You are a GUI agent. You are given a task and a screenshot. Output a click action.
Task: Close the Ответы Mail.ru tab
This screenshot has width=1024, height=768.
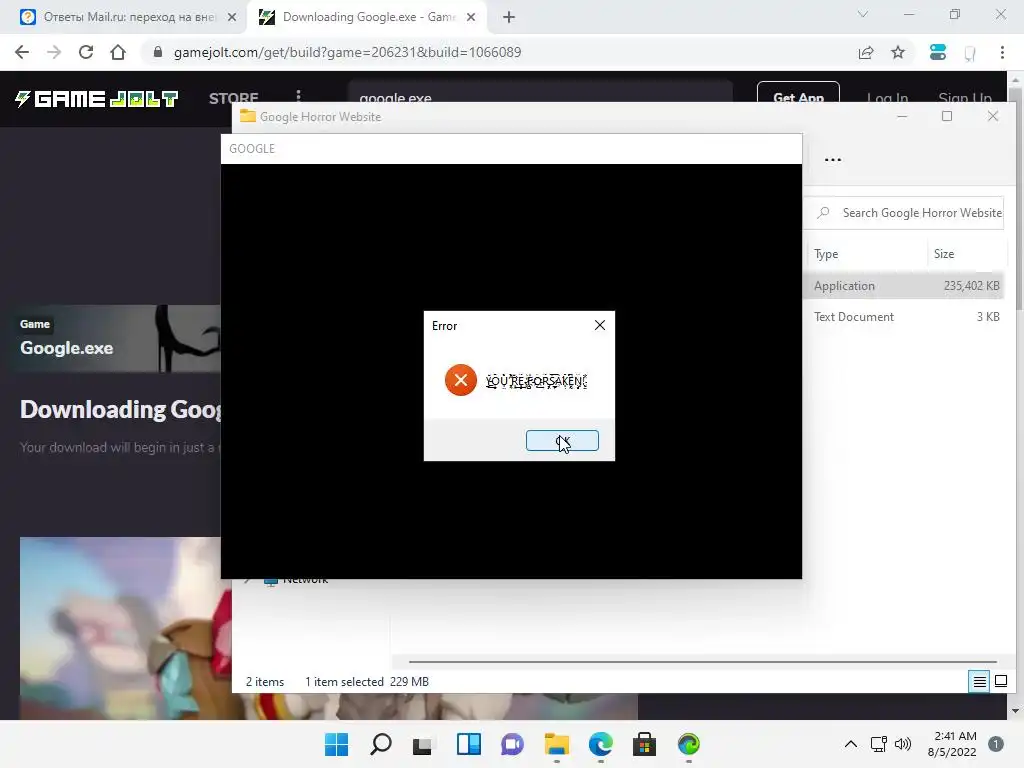pos(232,17)
